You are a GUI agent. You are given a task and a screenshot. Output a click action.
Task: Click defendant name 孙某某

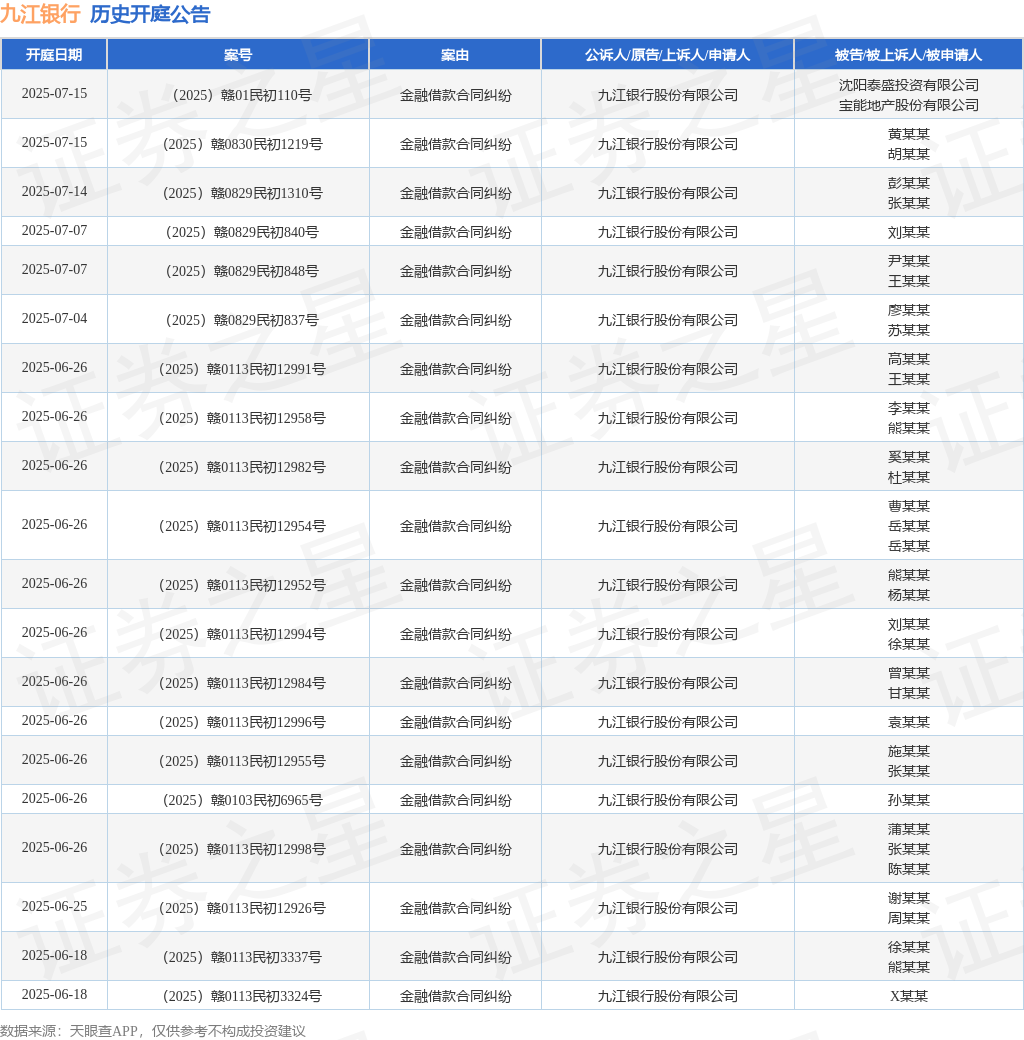coord(909,801)
